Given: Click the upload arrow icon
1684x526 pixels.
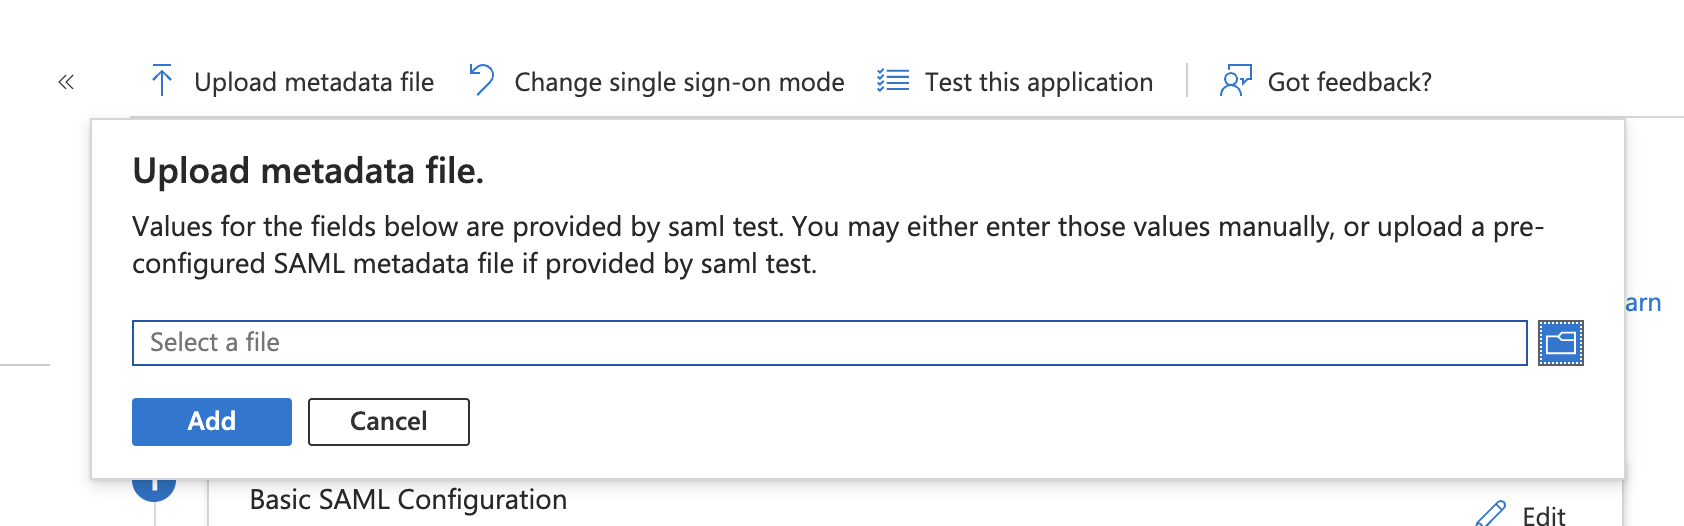Looking at the screenshot, I should 161,81.
